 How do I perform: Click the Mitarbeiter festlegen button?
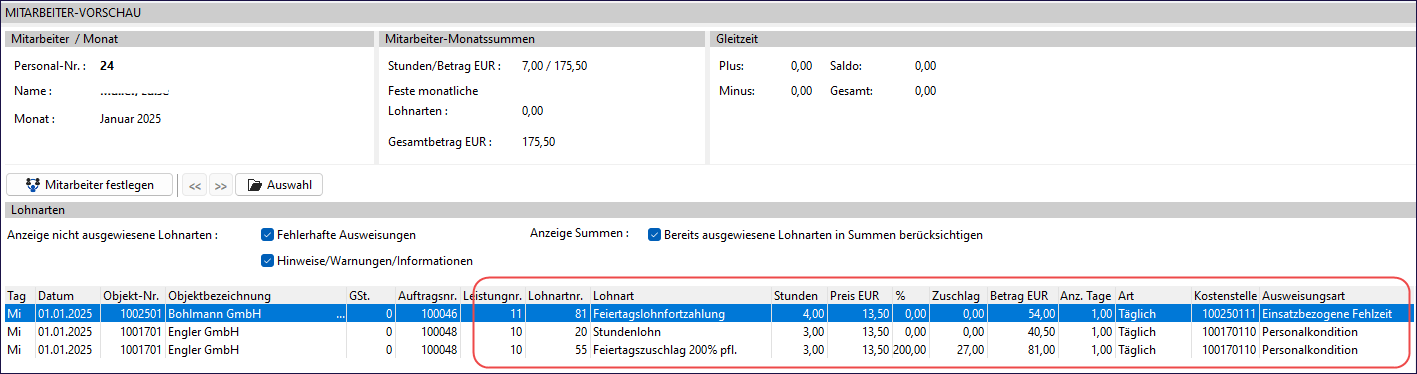[x=89, y=185]
